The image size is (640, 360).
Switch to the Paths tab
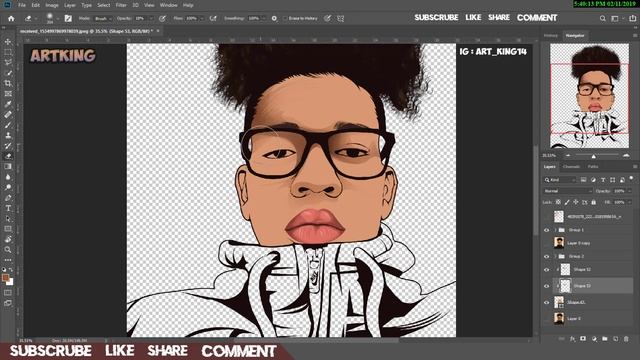(593, 167)
